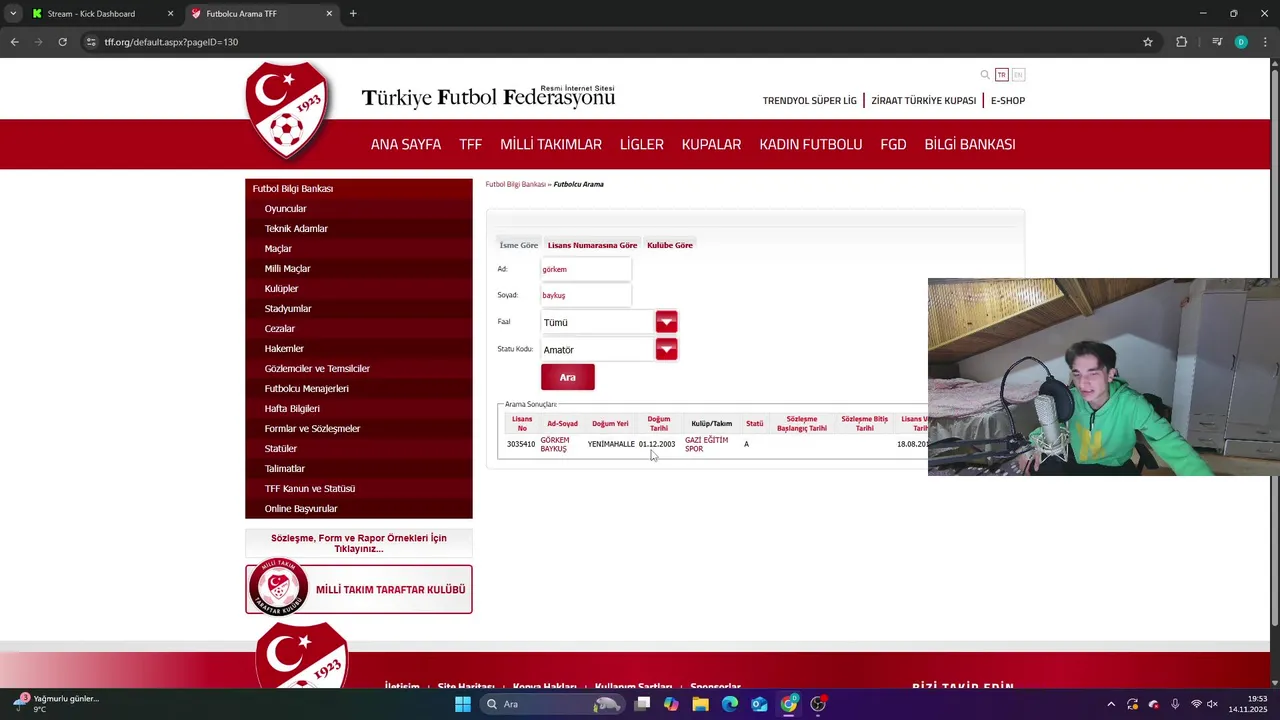The image size is (1280, 720).
Task: Click Futbol Bilgi Bankası breadcrumb link
Action: 516,184
